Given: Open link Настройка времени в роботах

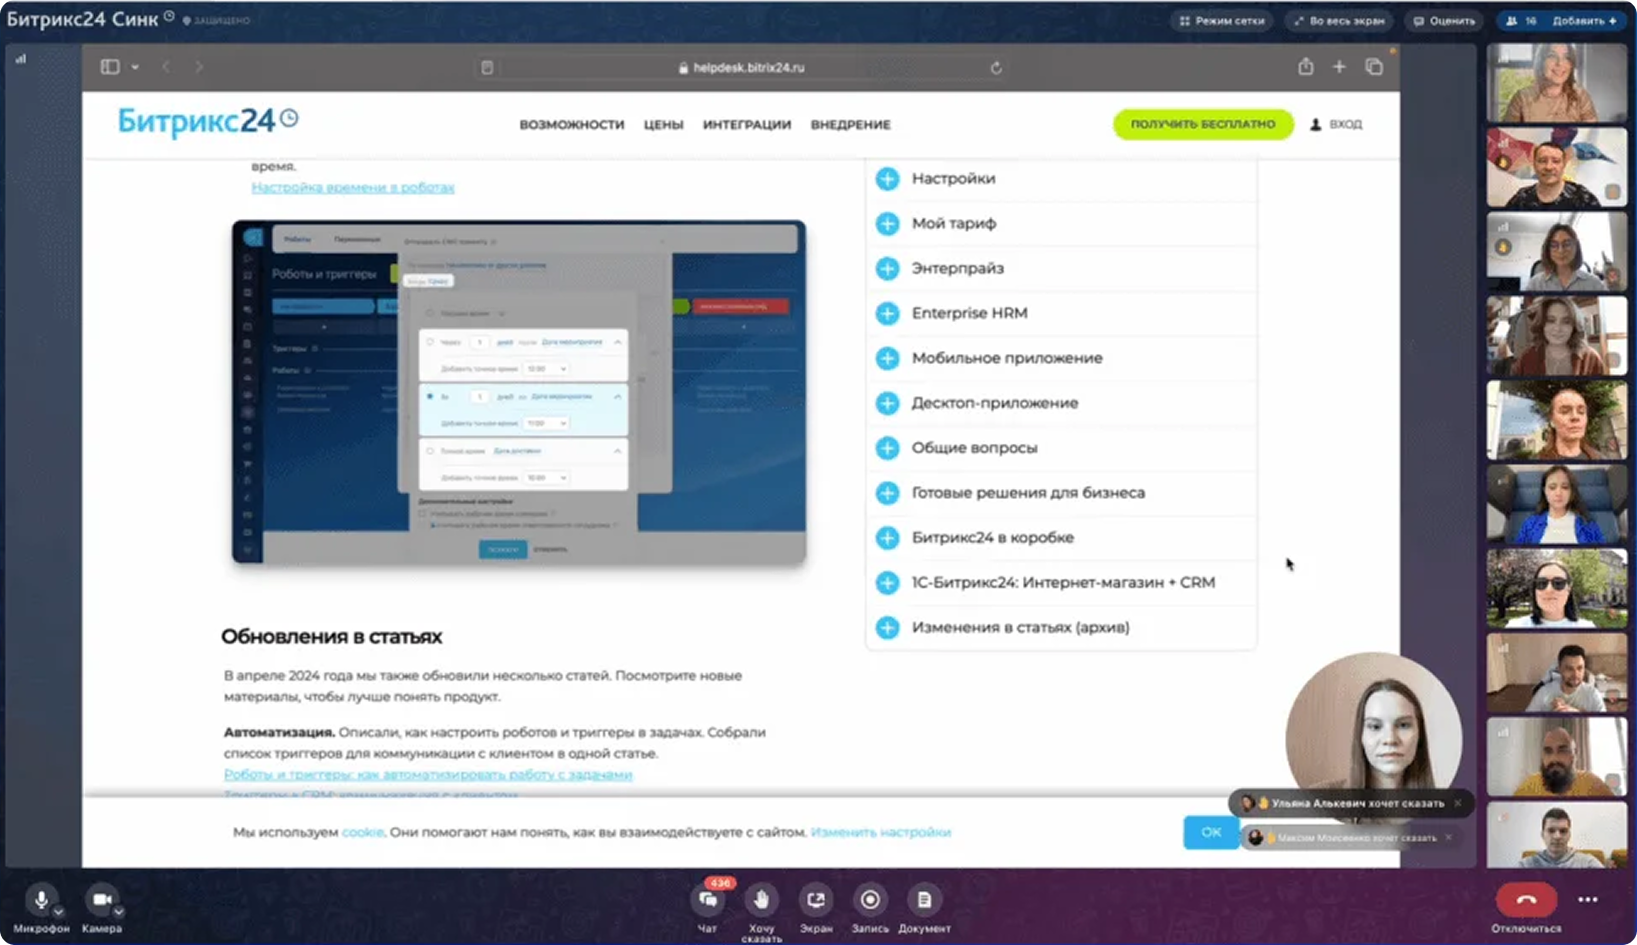Looking at the screenshot, I should [353, 188].
